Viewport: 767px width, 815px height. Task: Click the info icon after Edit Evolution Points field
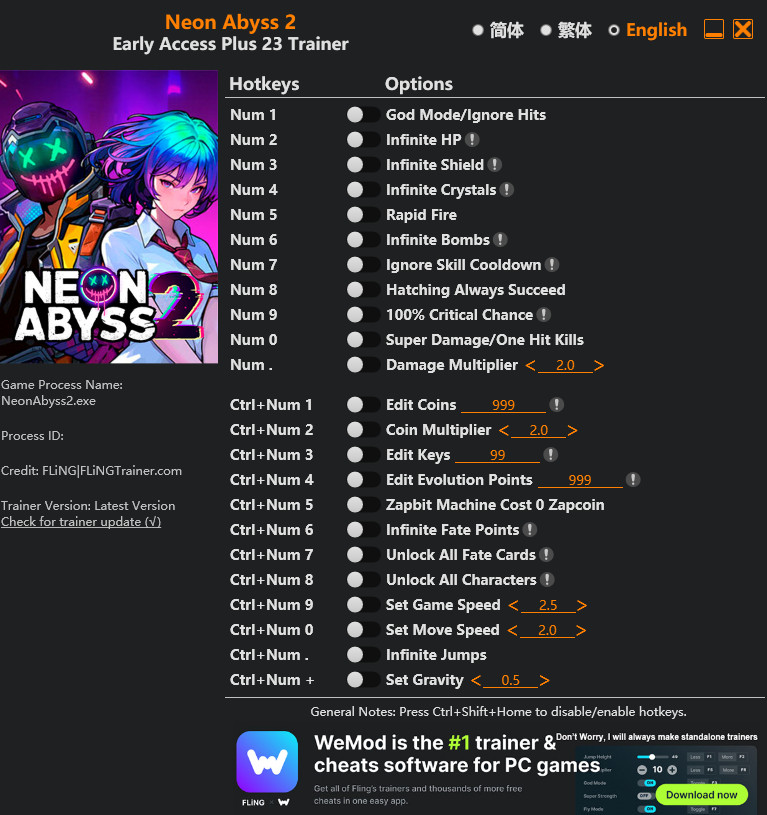632,480
